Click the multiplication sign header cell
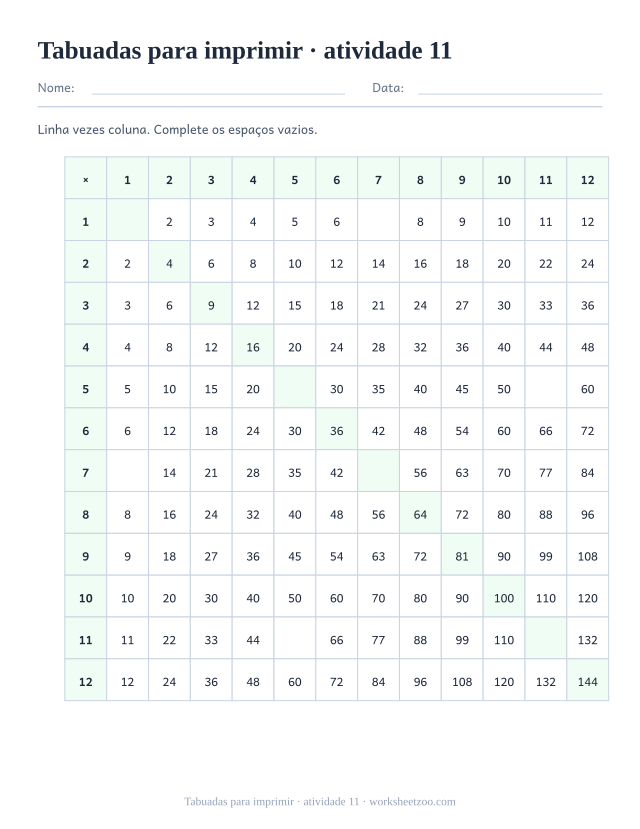Image resolution: width=640 pixels, height=829 pixels. (x=86, y=178)
